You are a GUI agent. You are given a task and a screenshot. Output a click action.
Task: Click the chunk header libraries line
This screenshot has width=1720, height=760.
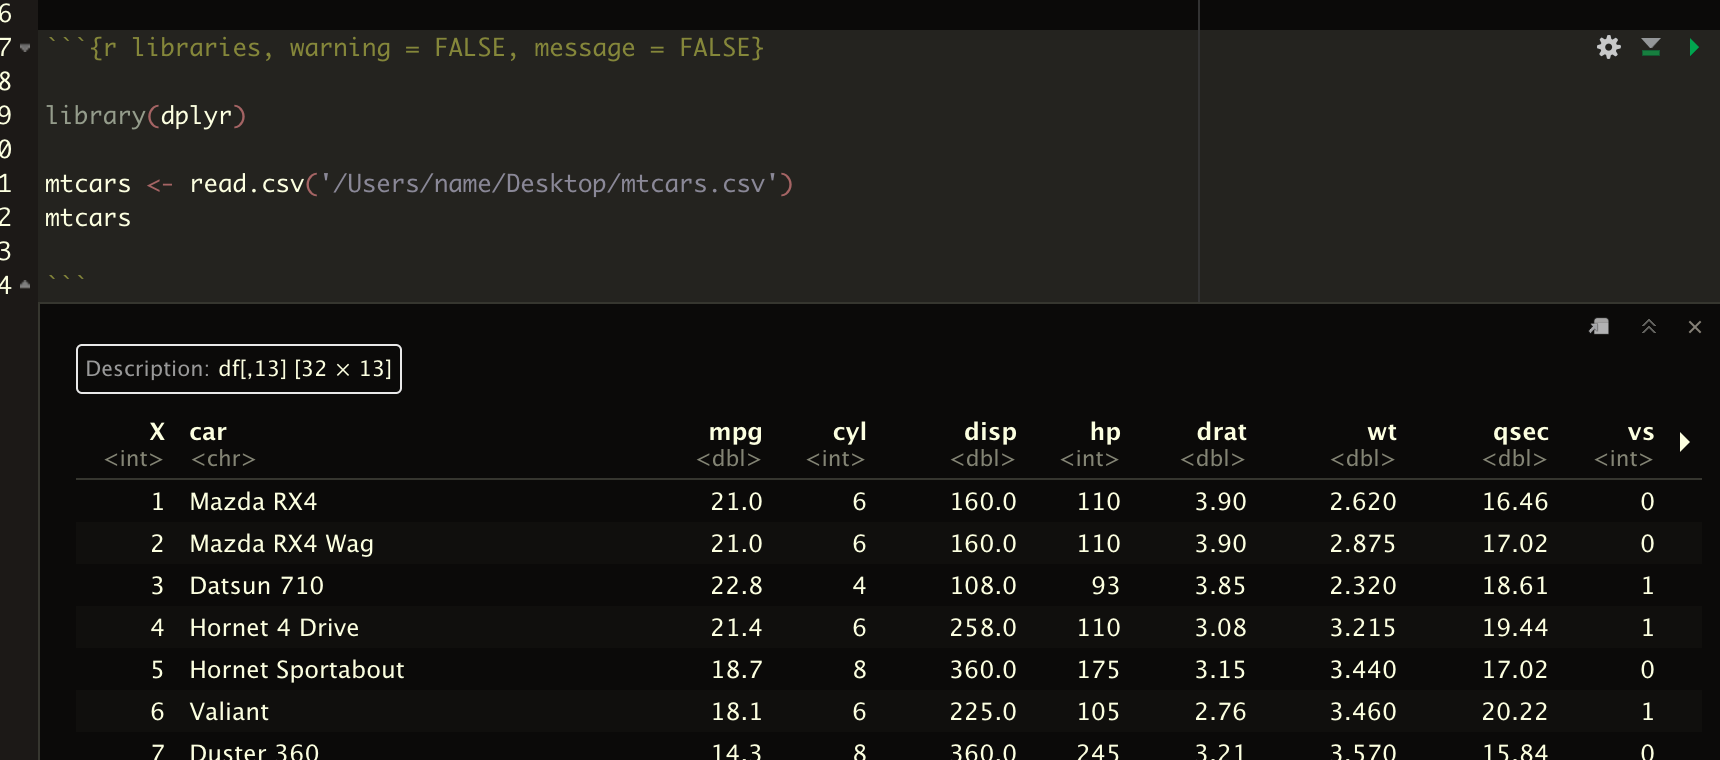405,48
